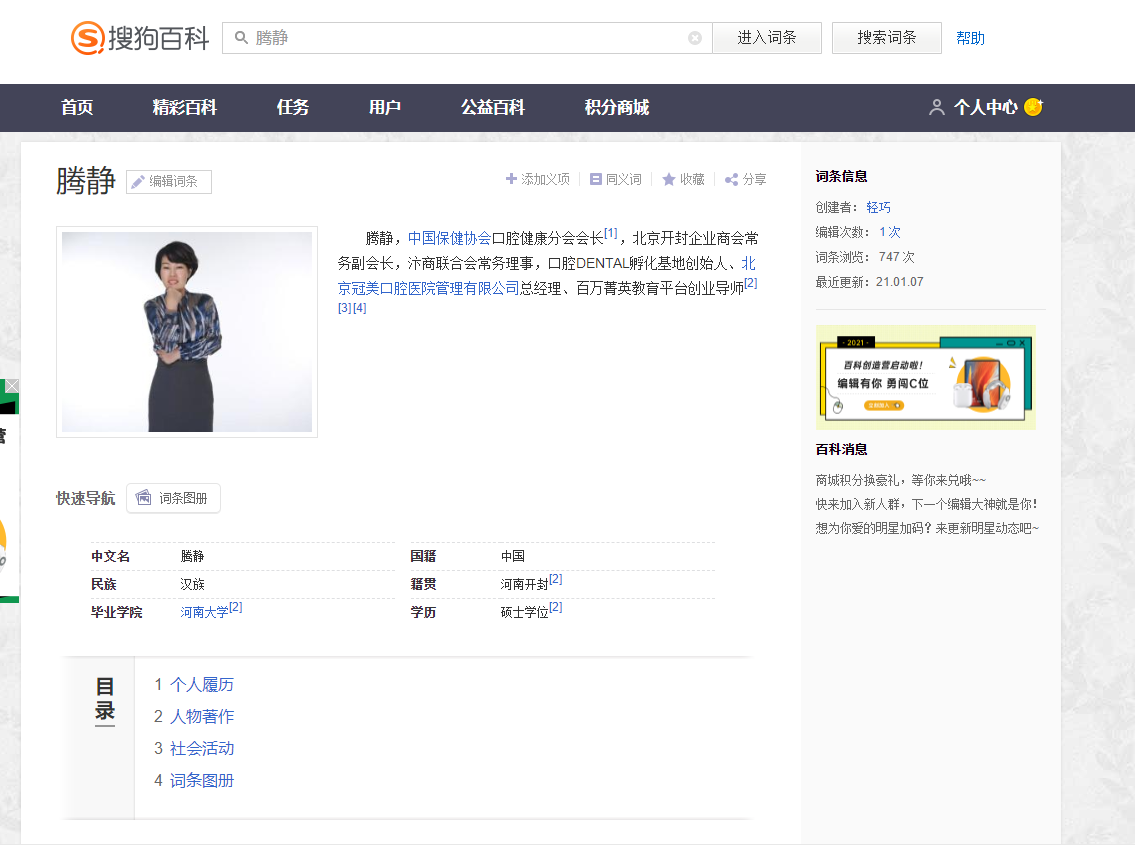Open 个人中心 in the navigation bar
The width and height of the screenshot is (1135, 852).
tap(986, 107)
